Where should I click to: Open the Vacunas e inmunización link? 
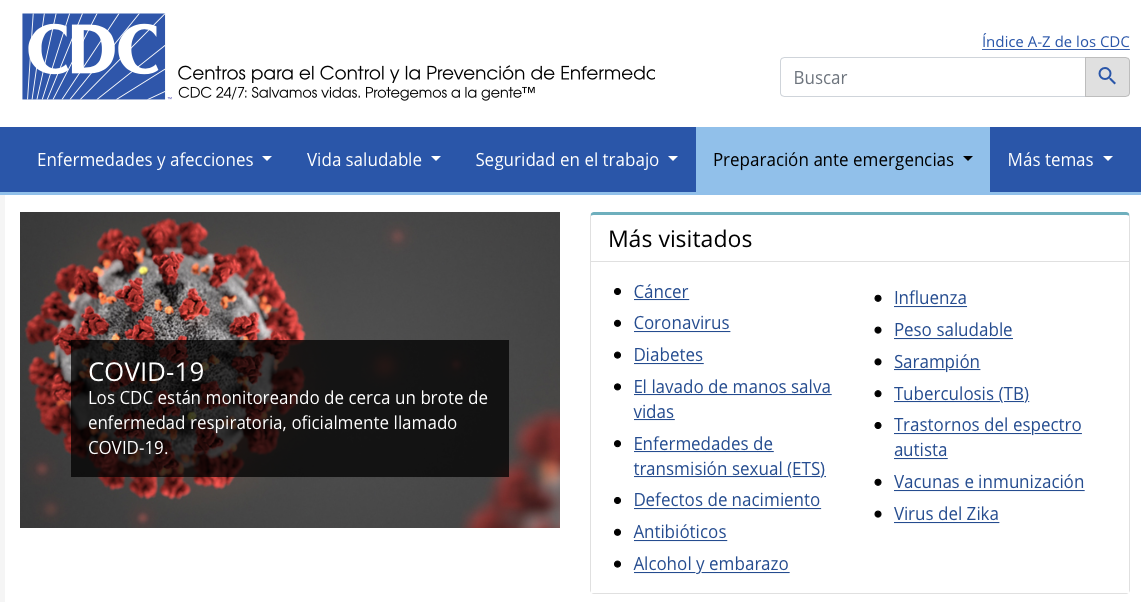click(x=989, y=481)
